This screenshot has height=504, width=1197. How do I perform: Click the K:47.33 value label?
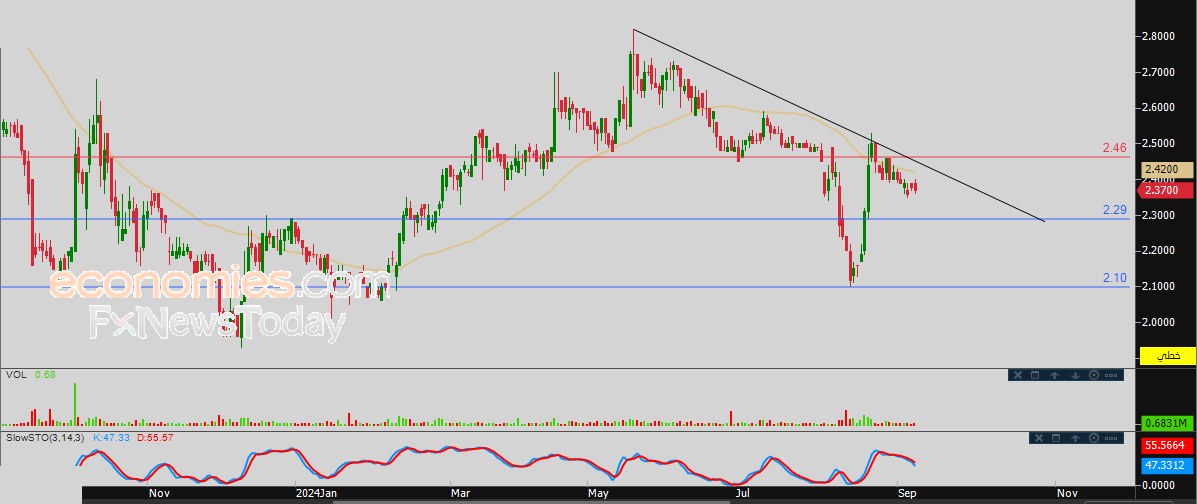[x=111, y=438]
